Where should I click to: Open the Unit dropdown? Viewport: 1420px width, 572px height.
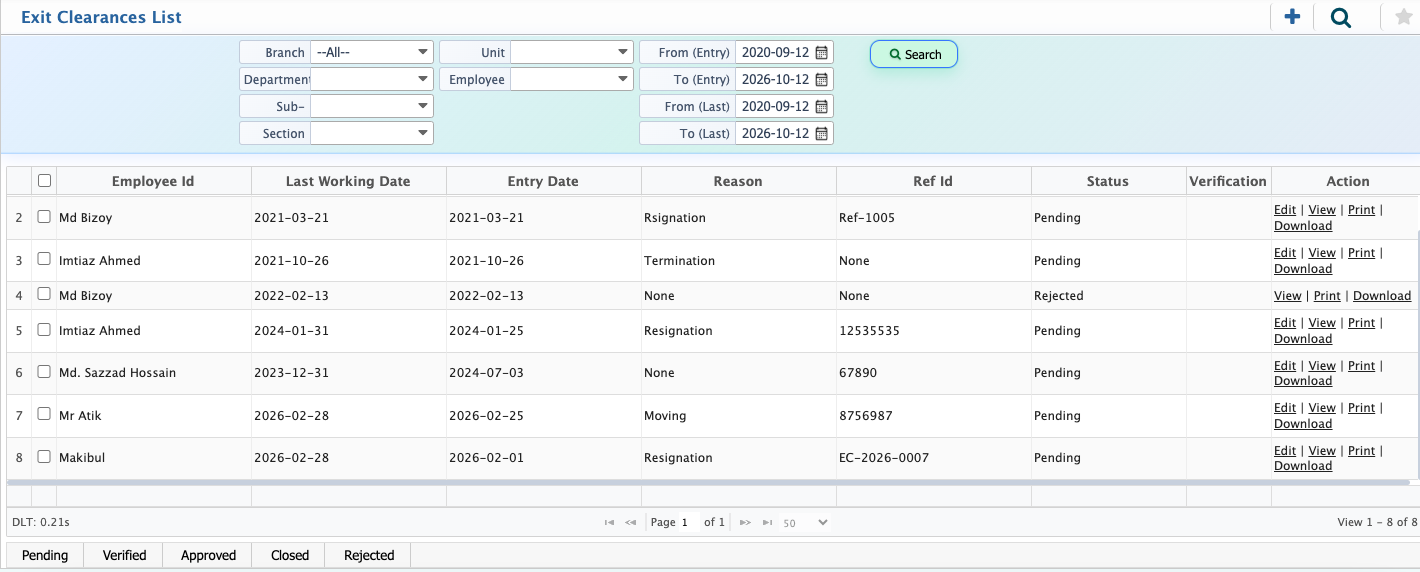pyautogui.click(x=572, y=52)
